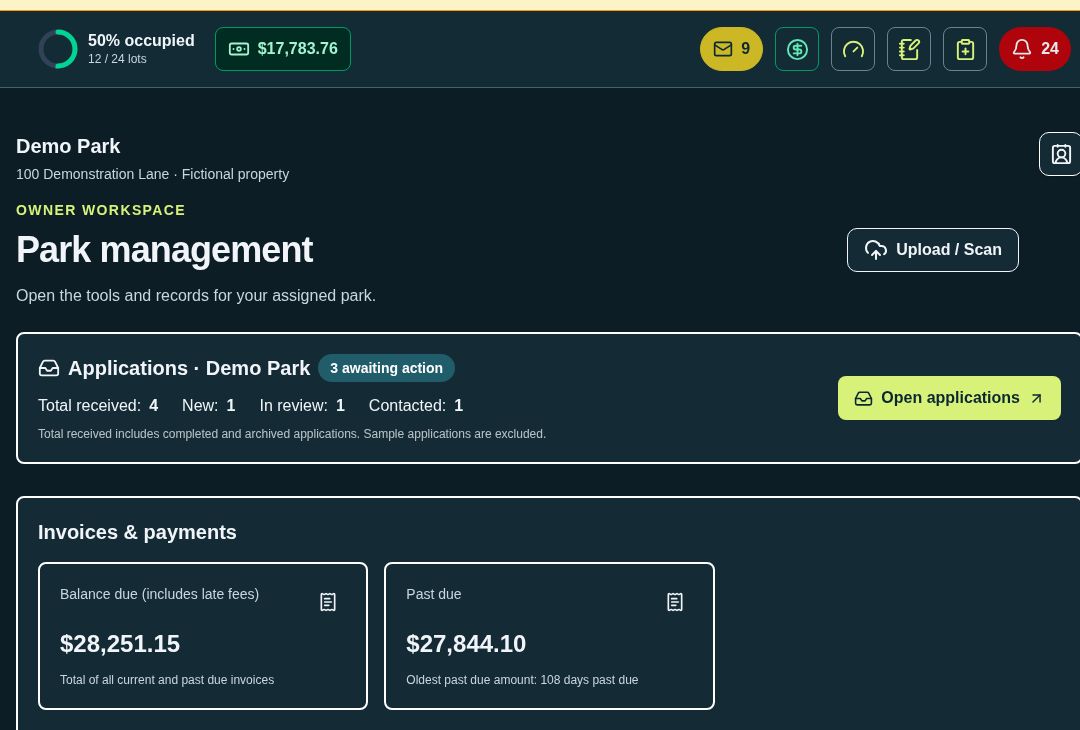Open the mail inbox with 9 messages
Image resolution: width=1080 pixels, height=730 pixels.
[731, 49]
